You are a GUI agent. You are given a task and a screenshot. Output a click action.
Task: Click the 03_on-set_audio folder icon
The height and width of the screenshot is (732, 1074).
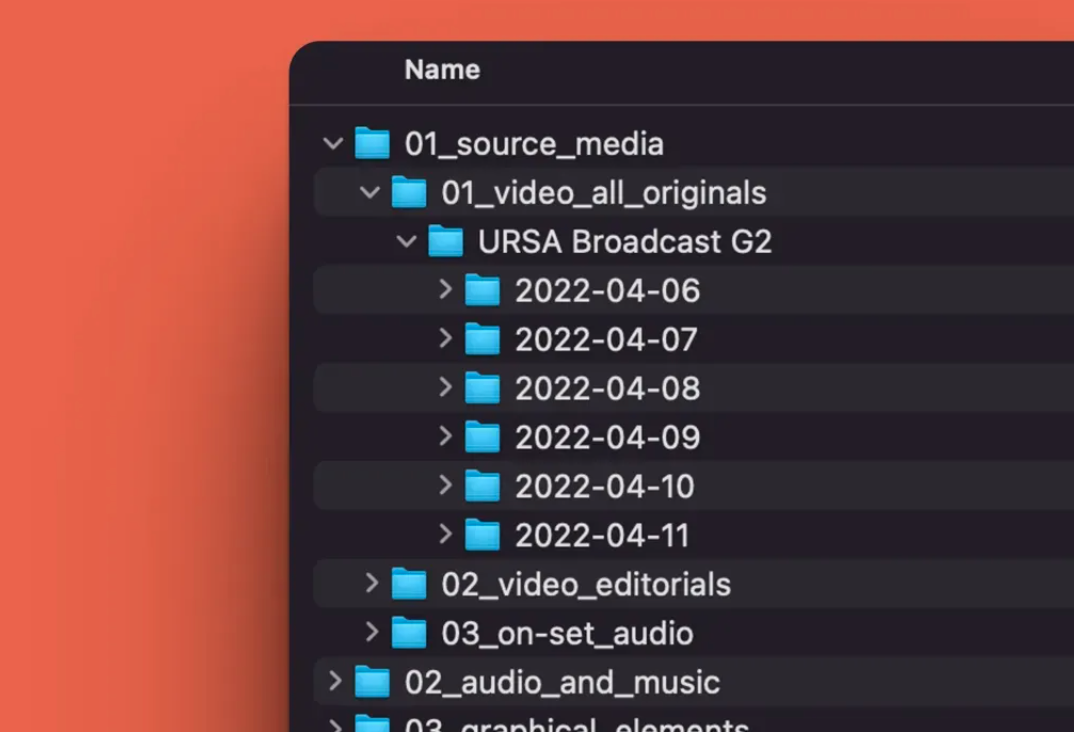click(x=407, y=634)
